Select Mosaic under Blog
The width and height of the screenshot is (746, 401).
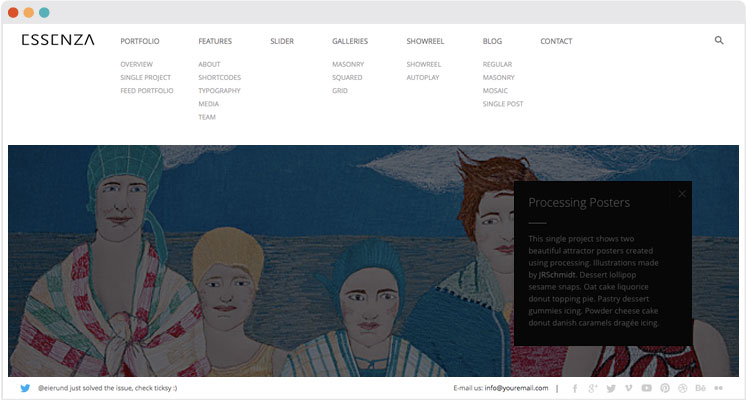pos(495,91)
